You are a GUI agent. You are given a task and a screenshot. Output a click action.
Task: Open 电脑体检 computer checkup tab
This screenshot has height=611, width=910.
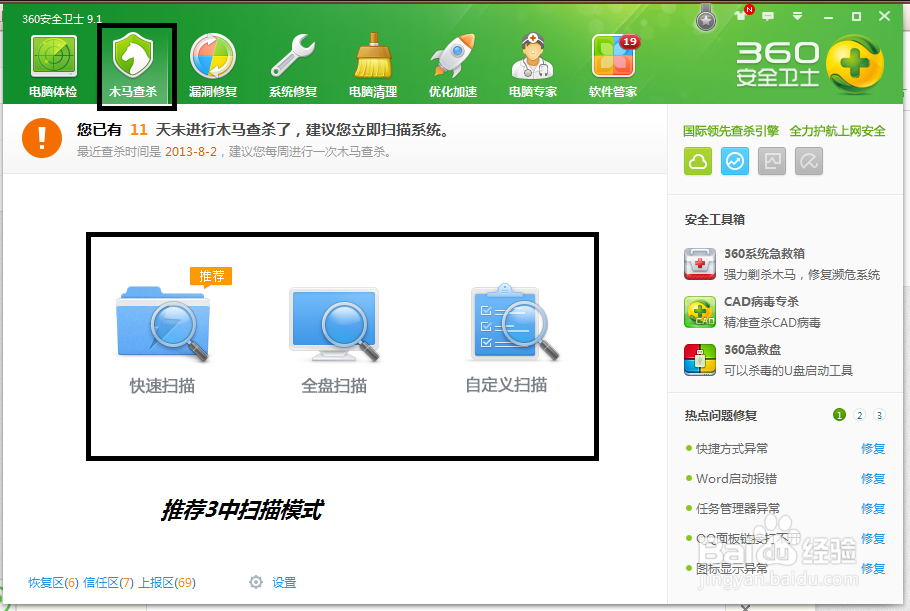point(53,66)
